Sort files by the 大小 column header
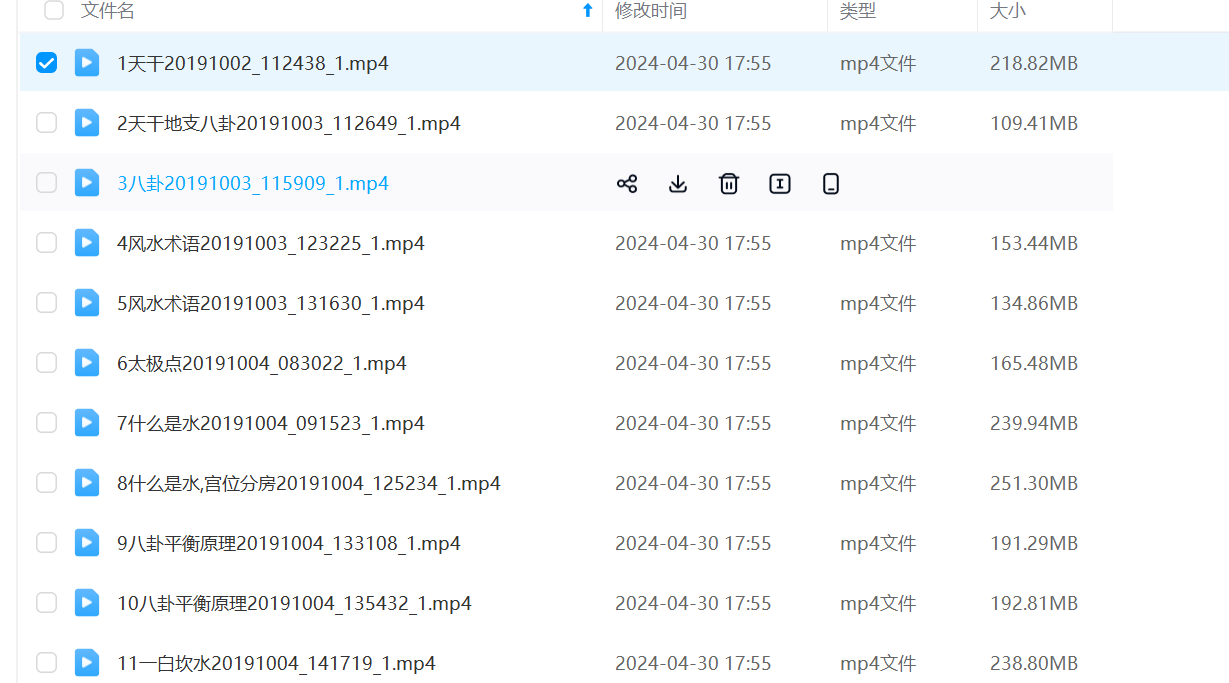Viewport: 1229px width, 683px height. pos(1007,11)
